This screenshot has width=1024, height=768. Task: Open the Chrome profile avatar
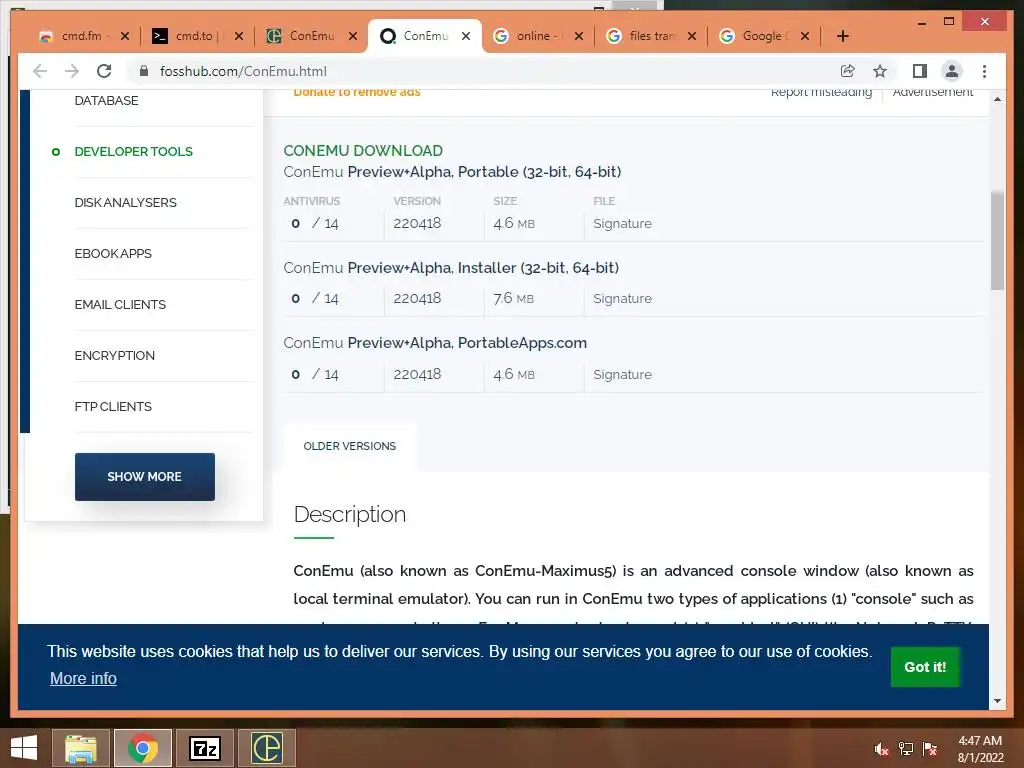coord(952,71)
